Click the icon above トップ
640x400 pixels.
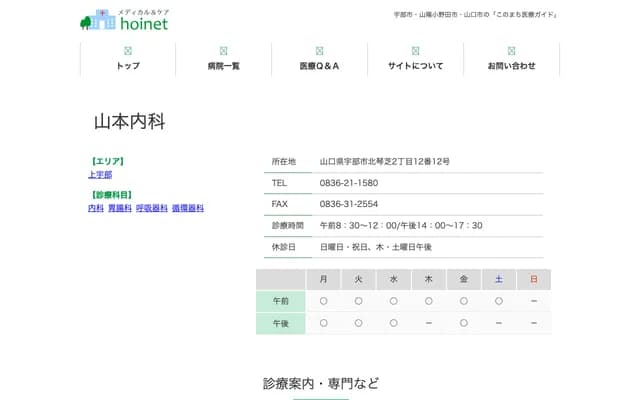127,50
